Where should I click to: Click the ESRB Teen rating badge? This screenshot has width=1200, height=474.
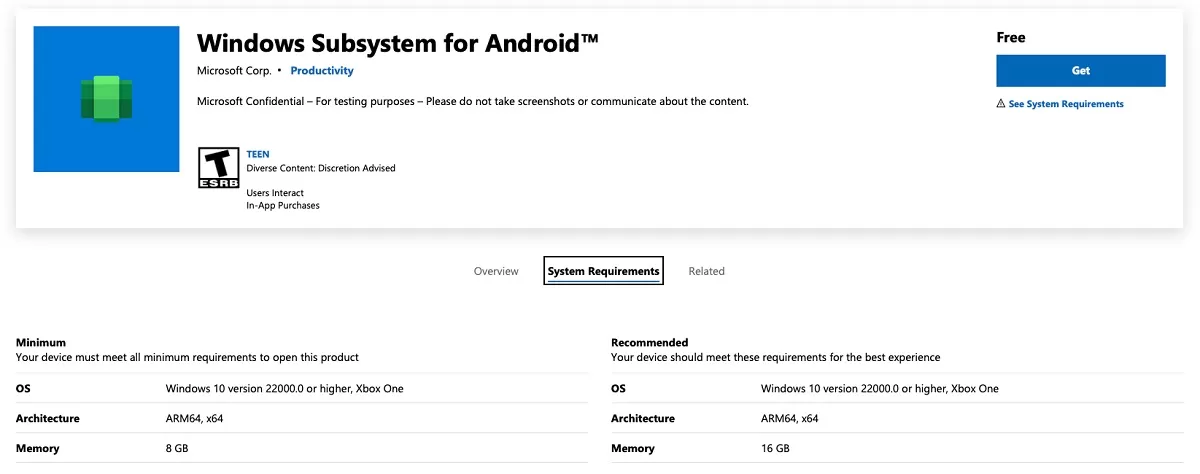[x=217, y=168]
